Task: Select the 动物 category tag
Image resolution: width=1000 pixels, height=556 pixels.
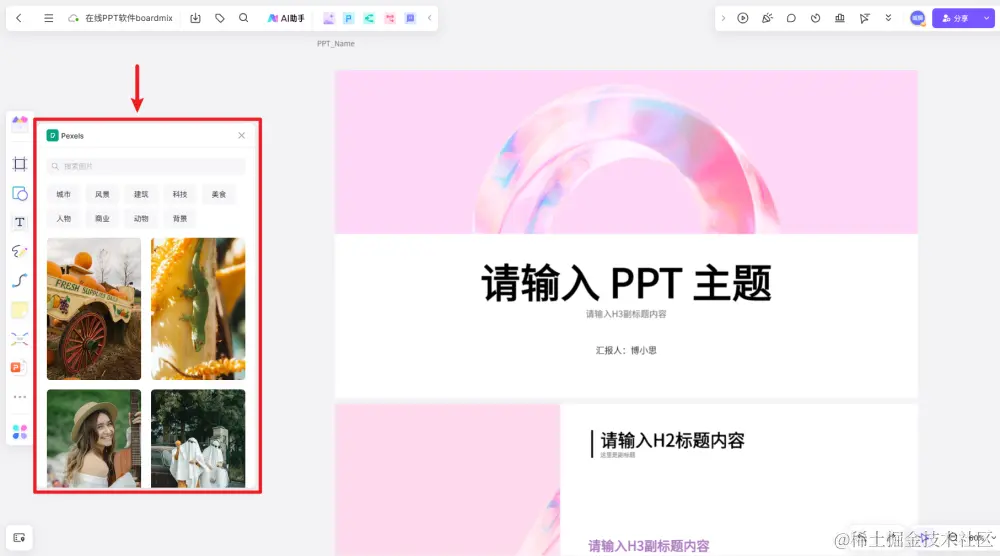Action: pyautogui.click(x=141, y=219)
